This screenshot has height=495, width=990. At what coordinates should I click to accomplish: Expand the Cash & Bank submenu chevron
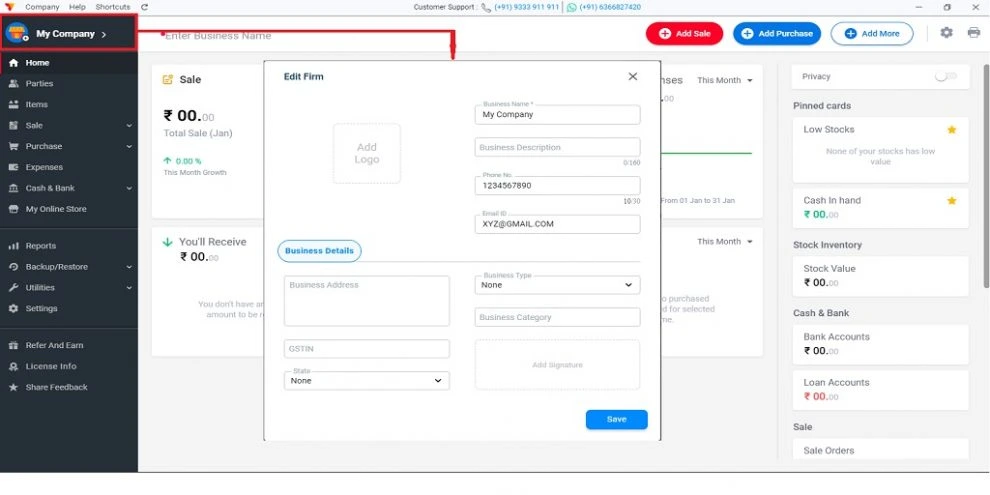[129, 188]
